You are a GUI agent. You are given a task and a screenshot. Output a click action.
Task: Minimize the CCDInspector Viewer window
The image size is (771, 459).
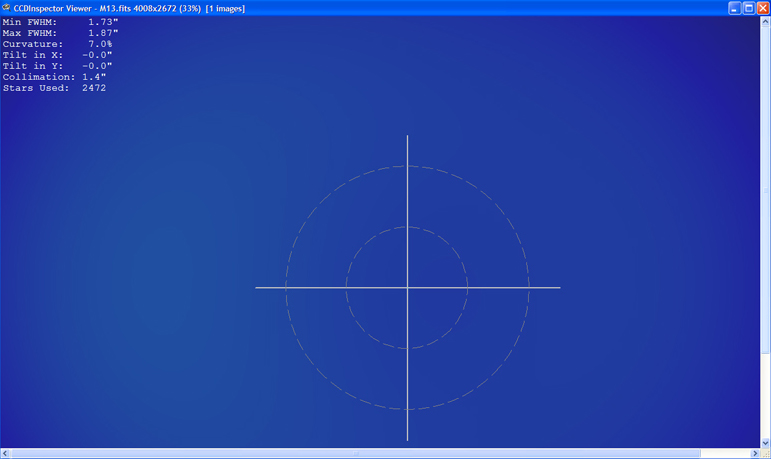(734, 8)
